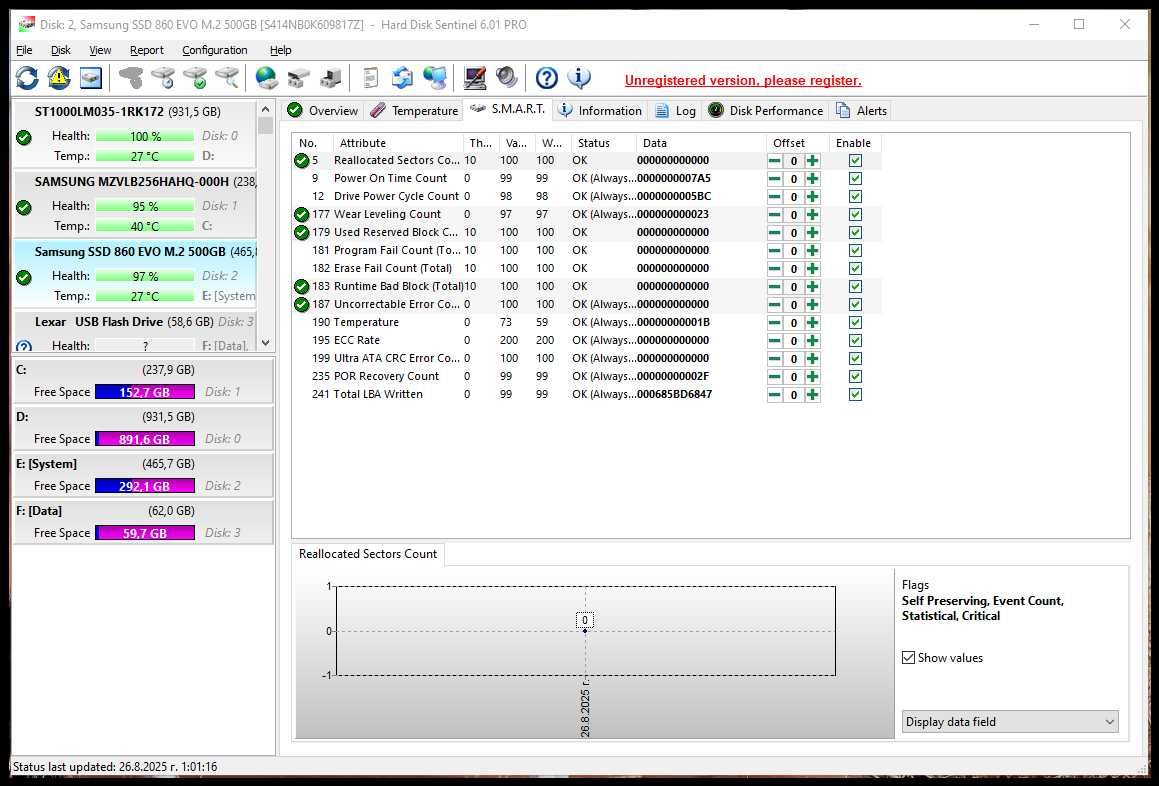The width and height of the screenshot is (1159, 786).
Task: Switch to the Information tab
Action: point(600,110)
